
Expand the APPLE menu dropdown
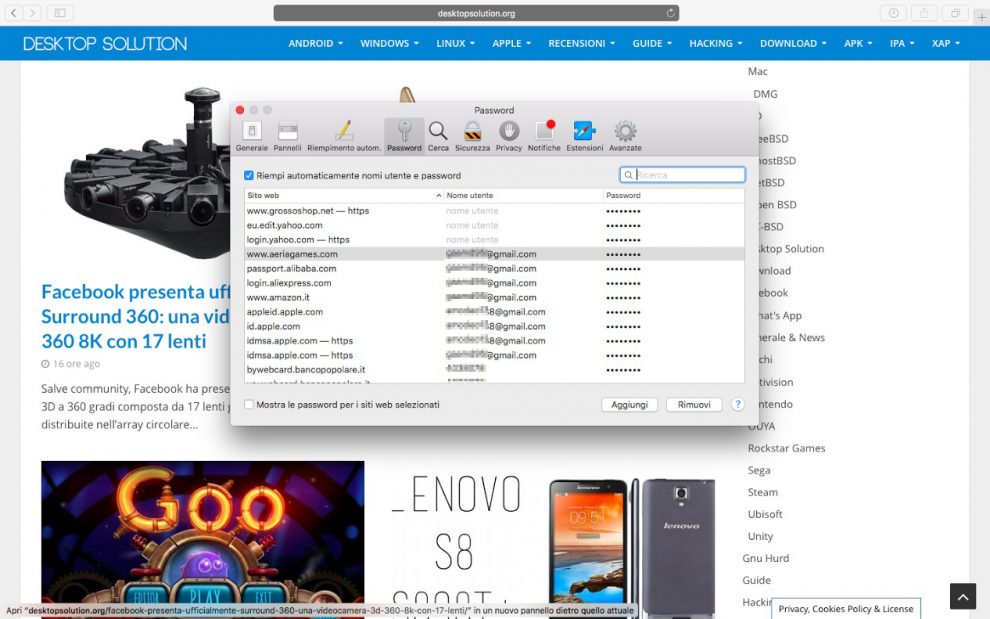511,43
